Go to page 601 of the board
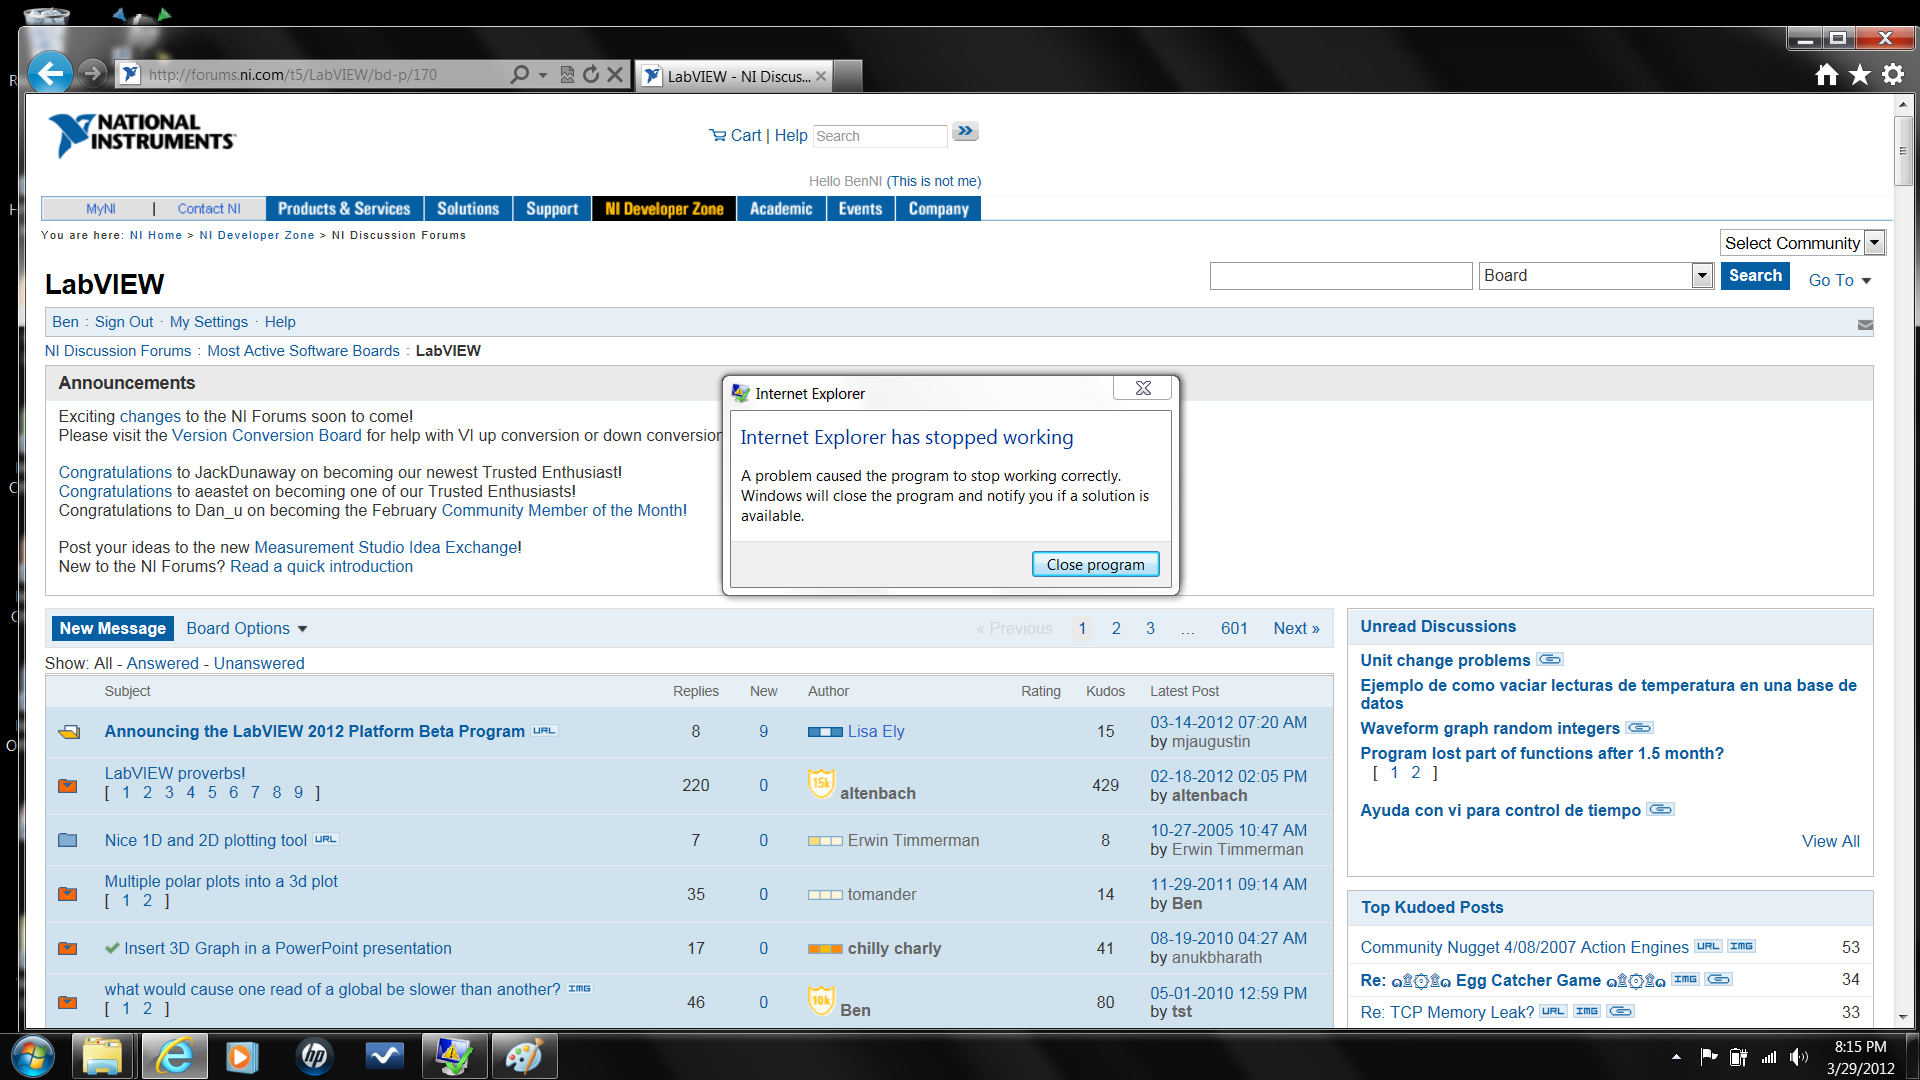This screenshot has height=1080, width=1920. coord(1234,629)
